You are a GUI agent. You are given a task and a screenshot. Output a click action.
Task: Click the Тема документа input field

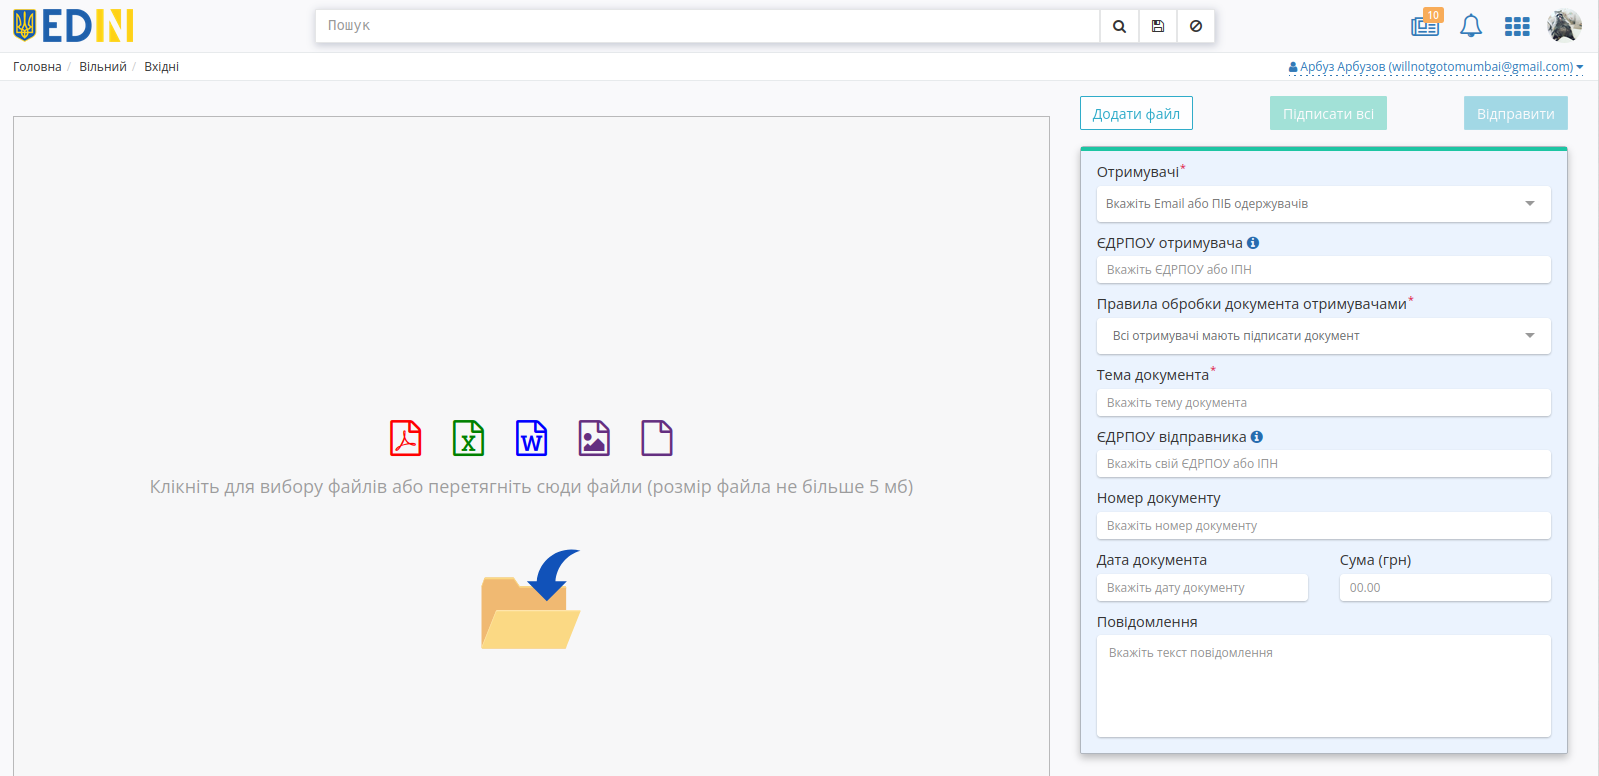click(1323, 403)
